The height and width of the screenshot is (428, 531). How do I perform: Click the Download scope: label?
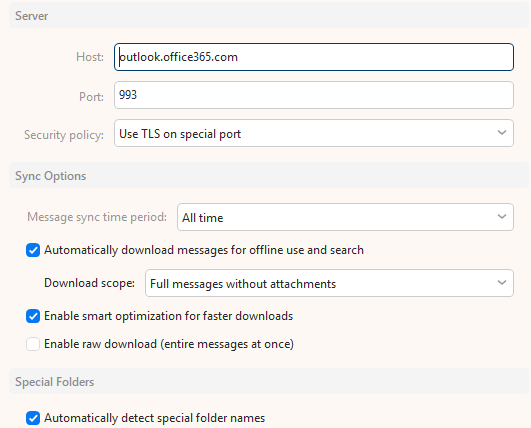coord(89,283)
